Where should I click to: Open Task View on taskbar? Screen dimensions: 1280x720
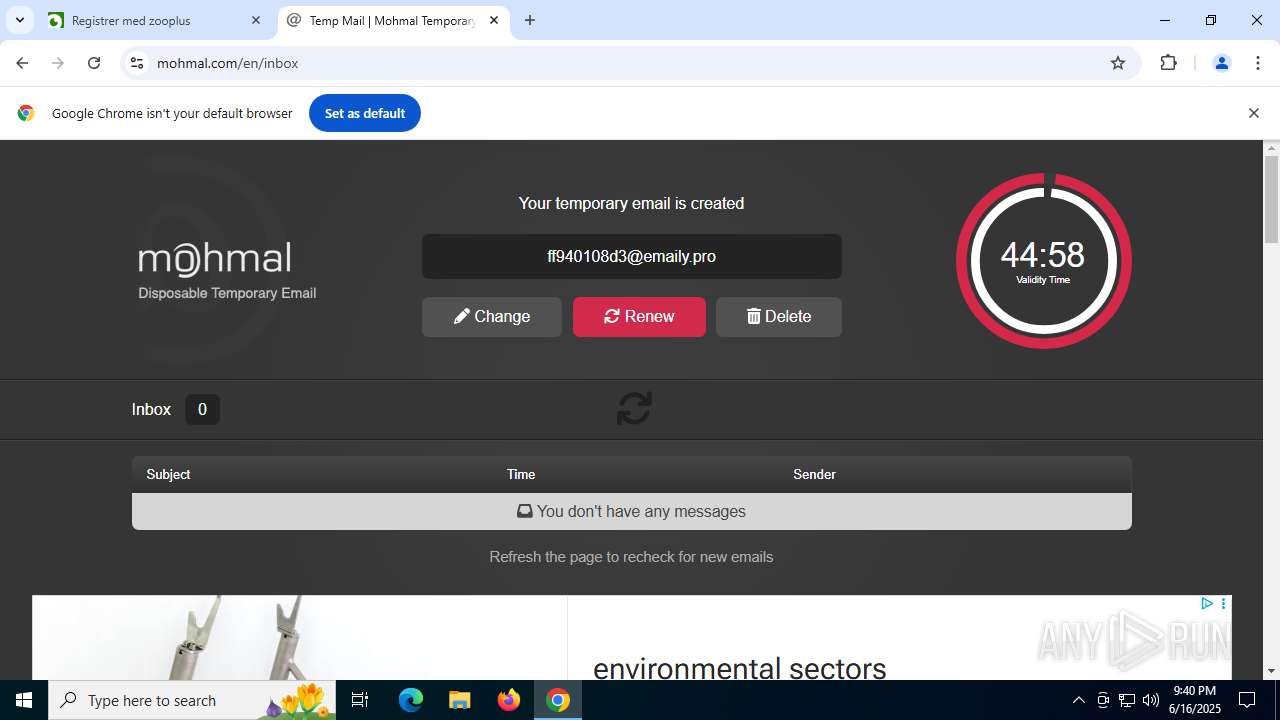(361, 700)
